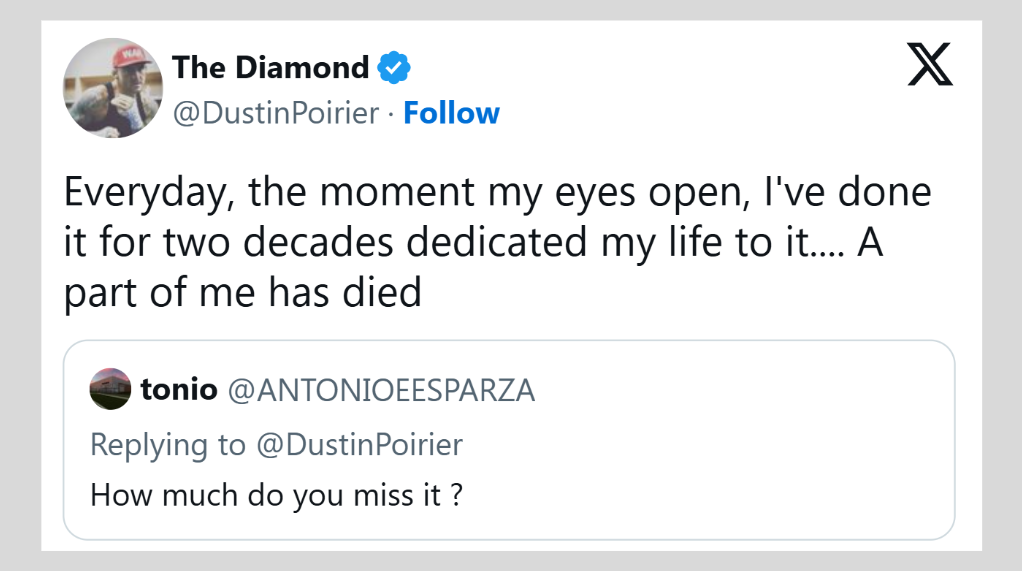This screenshot has height=571, width=1022.
Task: Click the blue verified checkmark badge
Action: tap(394, 68)
